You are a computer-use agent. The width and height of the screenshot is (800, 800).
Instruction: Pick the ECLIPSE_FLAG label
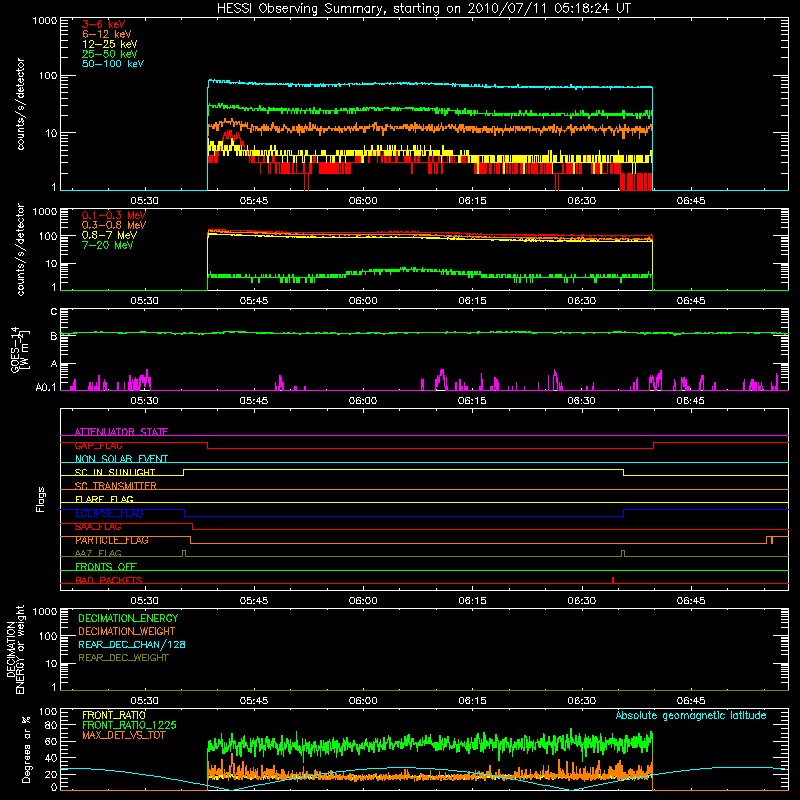click(x=109, y=513)
